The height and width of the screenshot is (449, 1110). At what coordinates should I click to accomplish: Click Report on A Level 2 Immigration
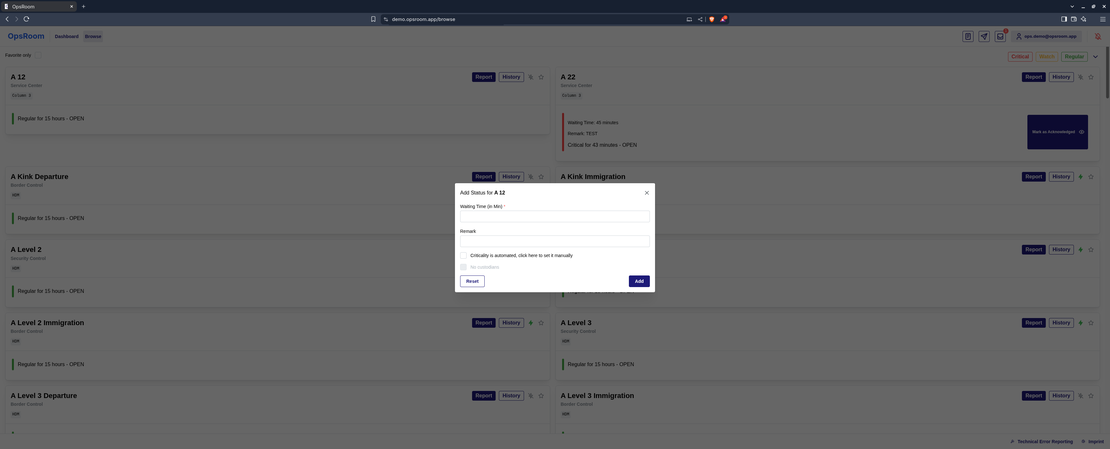coord(484,322)
